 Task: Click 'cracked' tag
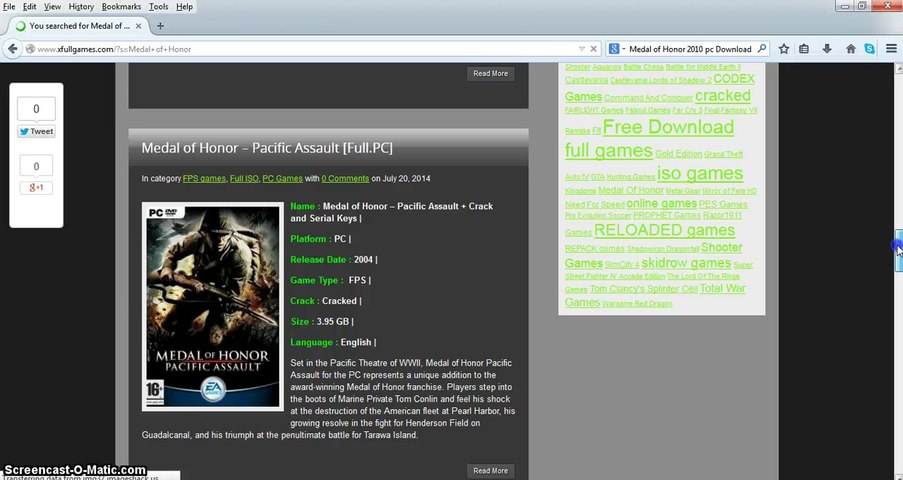[x=723, y=96]
